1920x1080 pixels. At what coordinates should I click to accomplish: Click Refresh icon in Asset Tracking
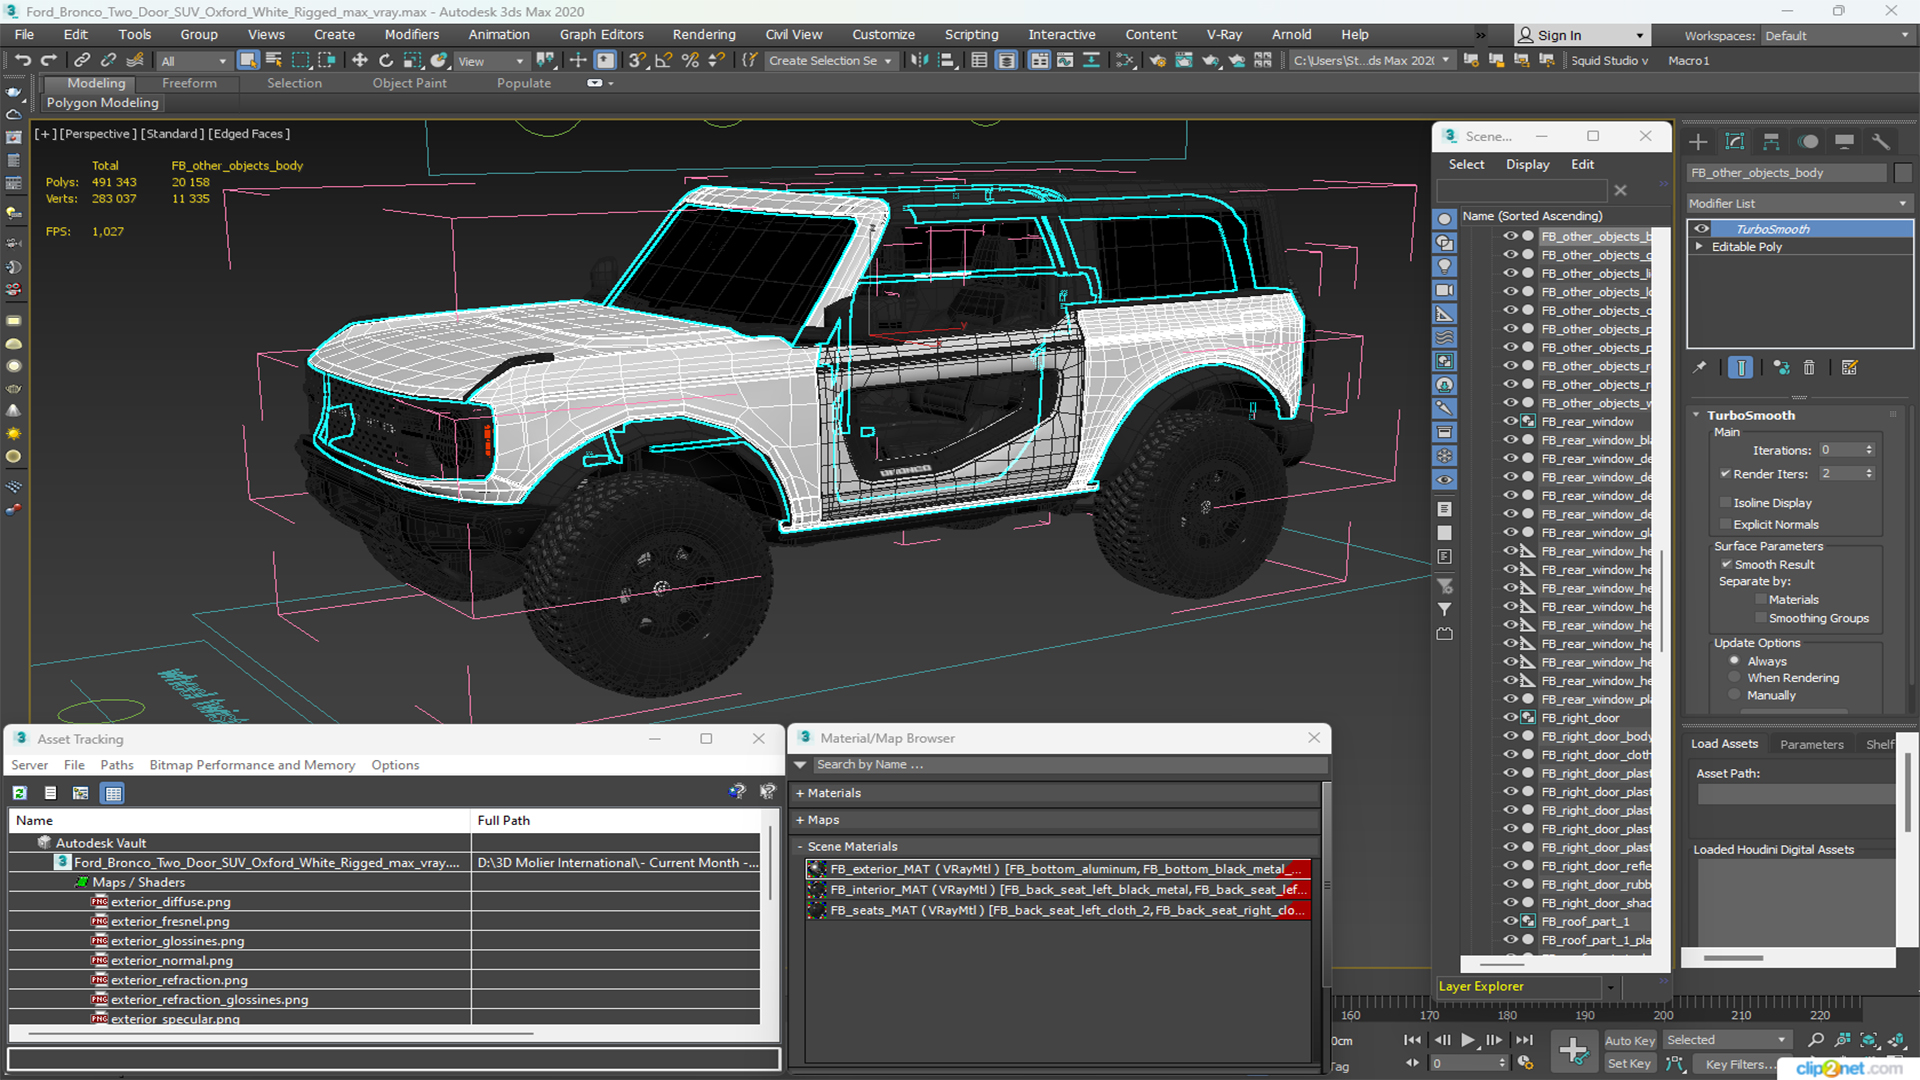point(20,793)
